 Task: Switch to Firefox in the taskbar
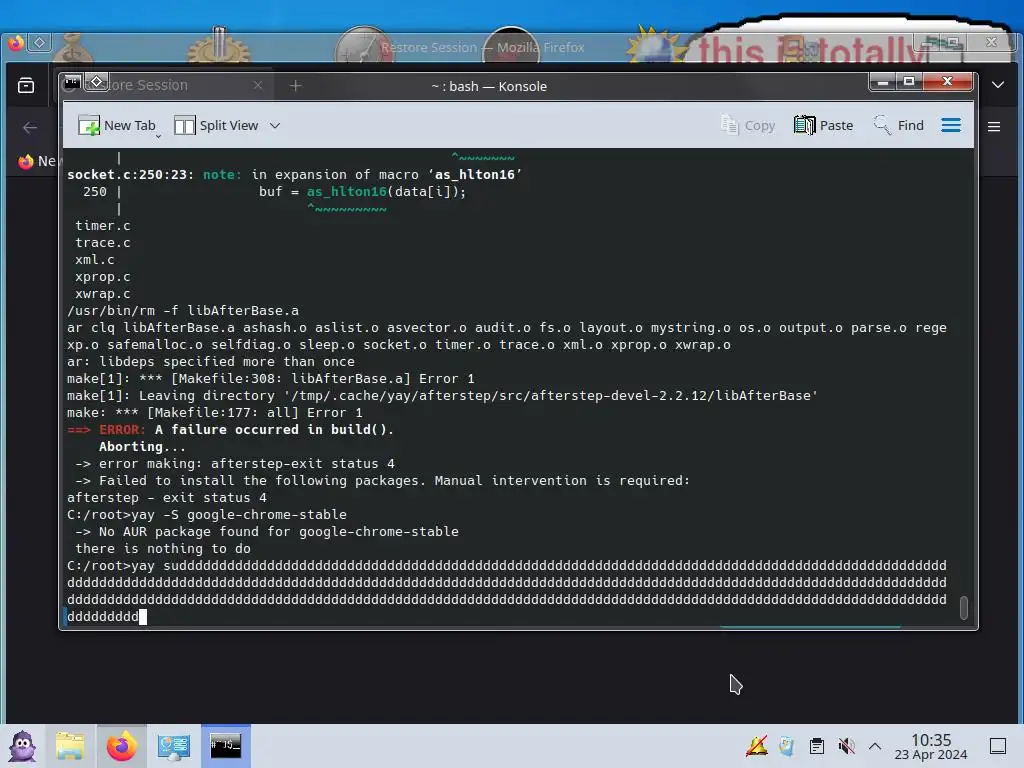(x=121, y=746)
